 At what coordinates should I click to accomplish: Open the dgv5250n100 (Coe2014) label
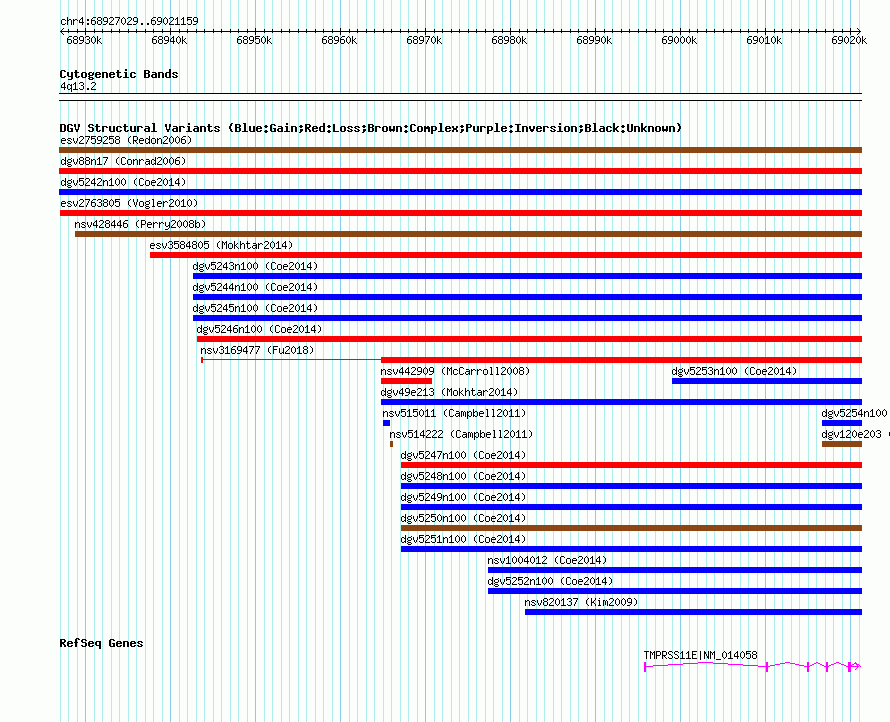(463, 518)
